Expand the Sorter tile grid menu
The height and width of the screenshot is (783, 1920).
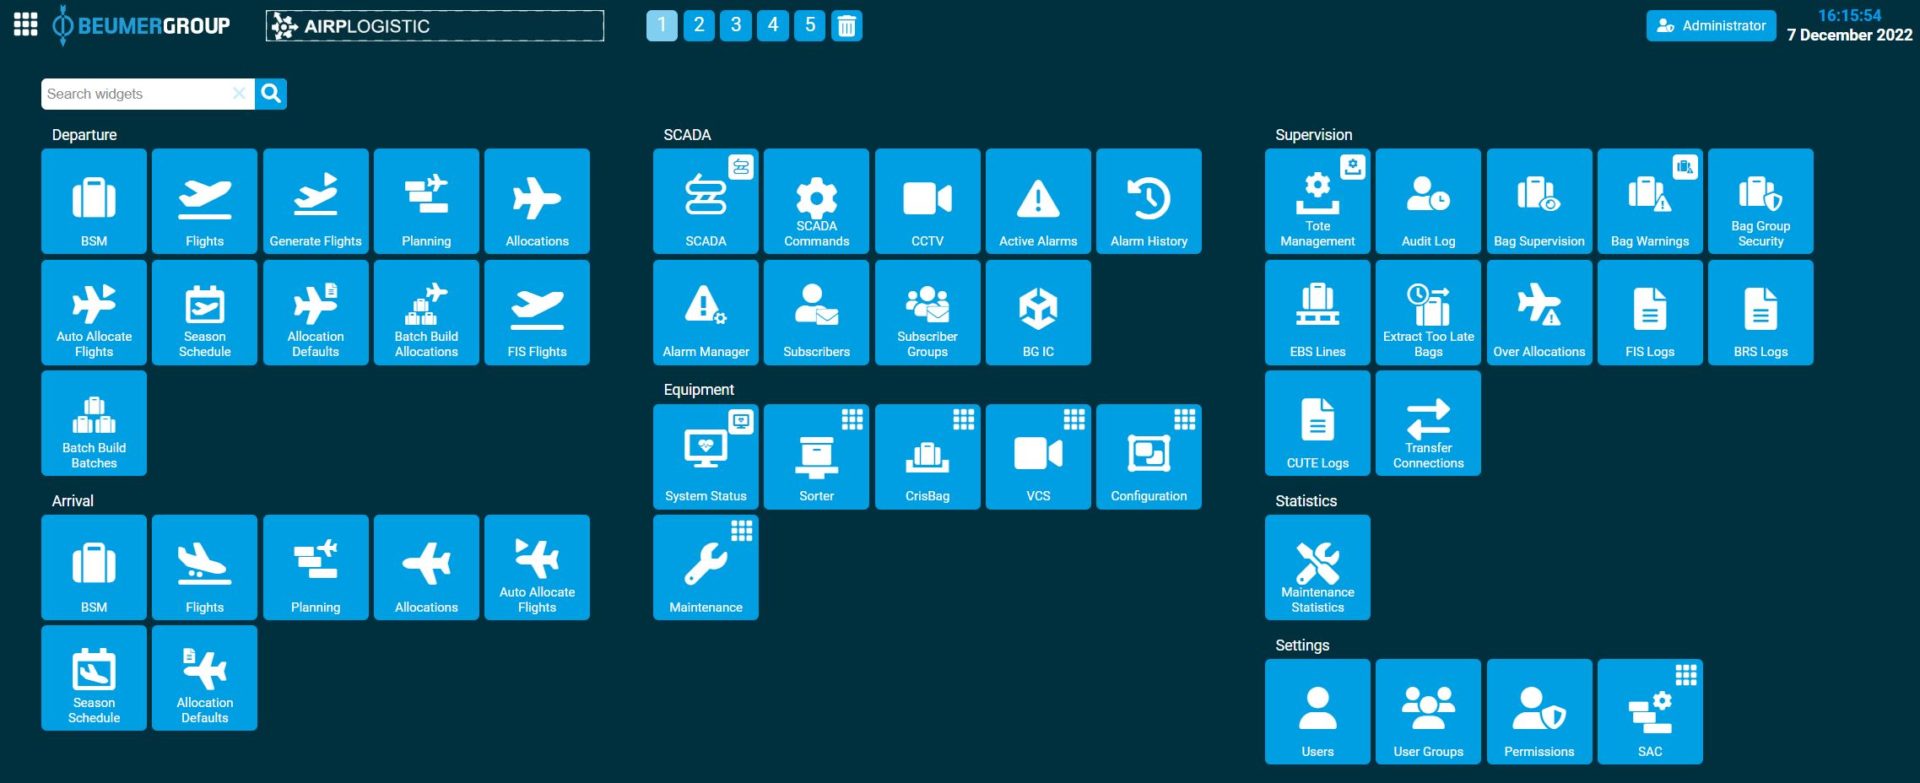(x=852, y=420)
